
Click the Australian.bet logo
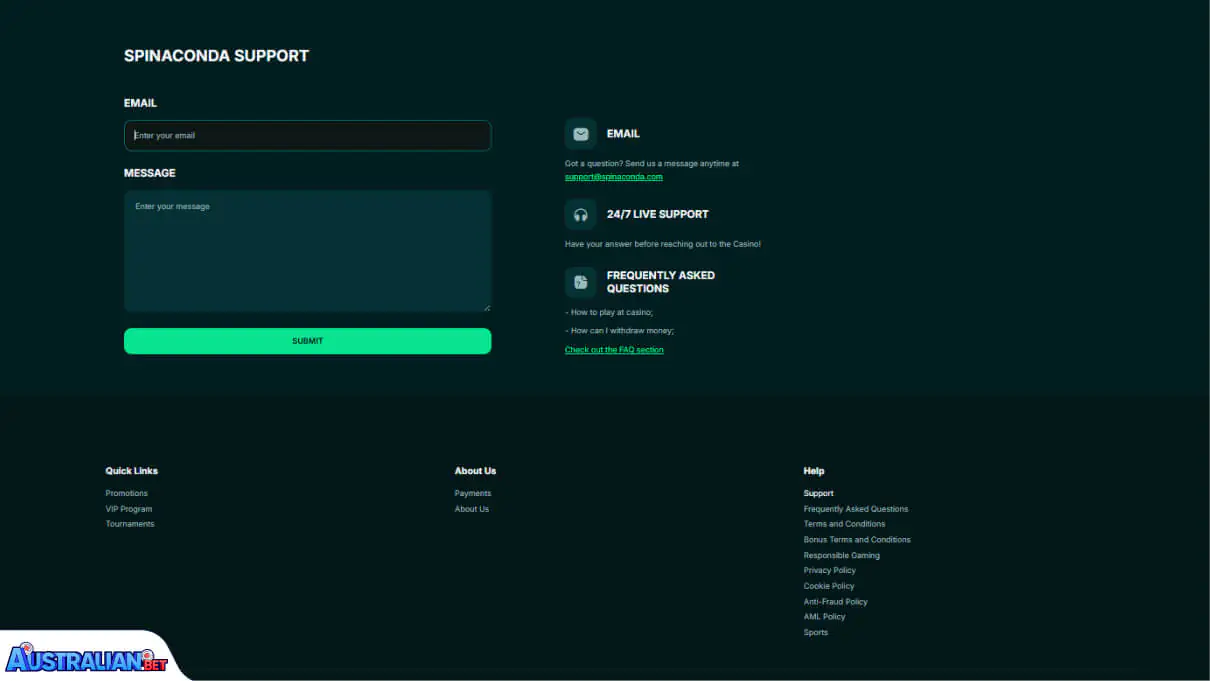[85, 655]
